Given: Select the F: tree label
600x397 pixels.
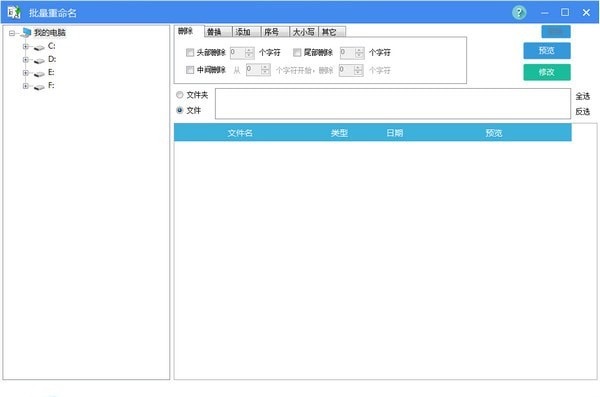Looking at the screenshot, I should 51,85.
